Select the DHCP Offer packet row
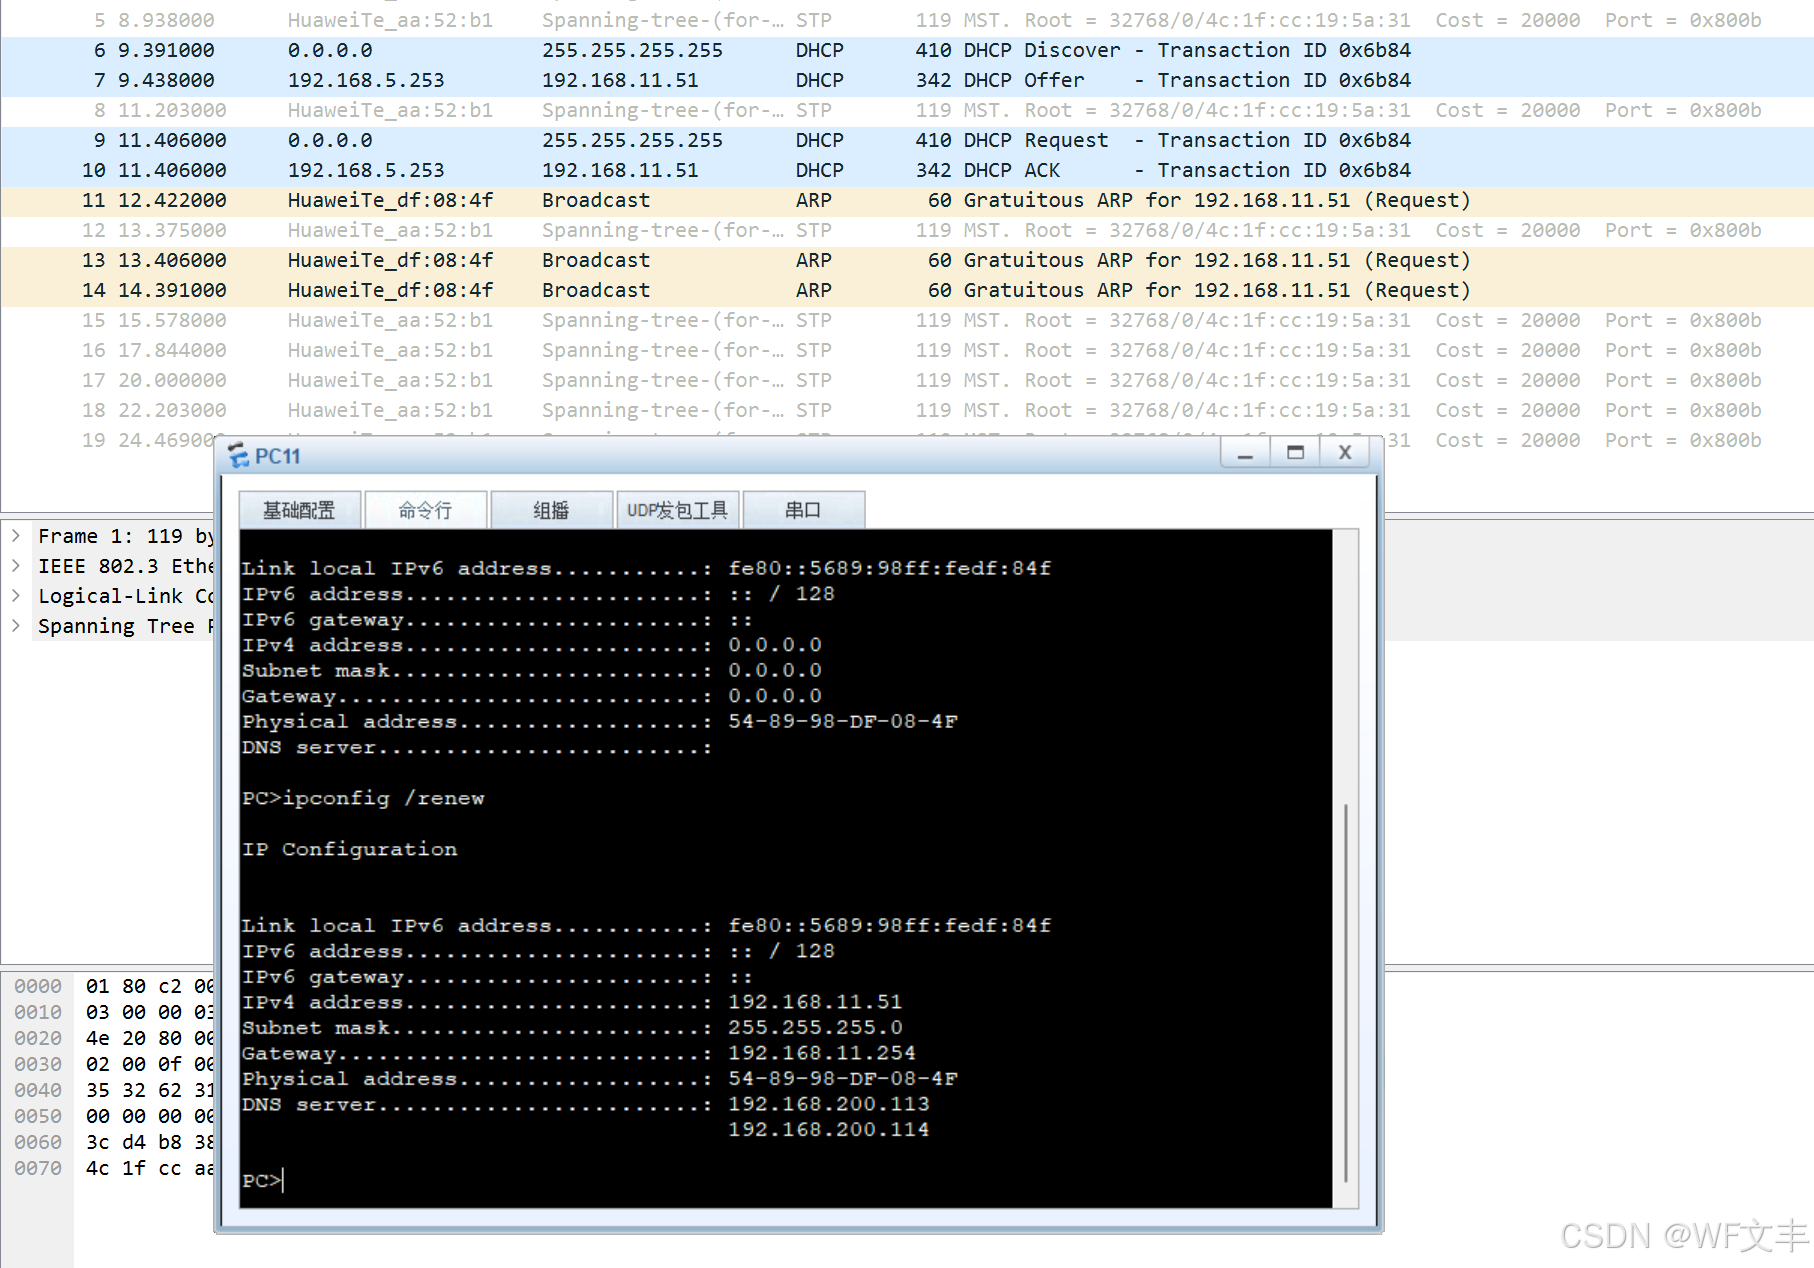The image size is (1814, 1268). coord(907,80)
